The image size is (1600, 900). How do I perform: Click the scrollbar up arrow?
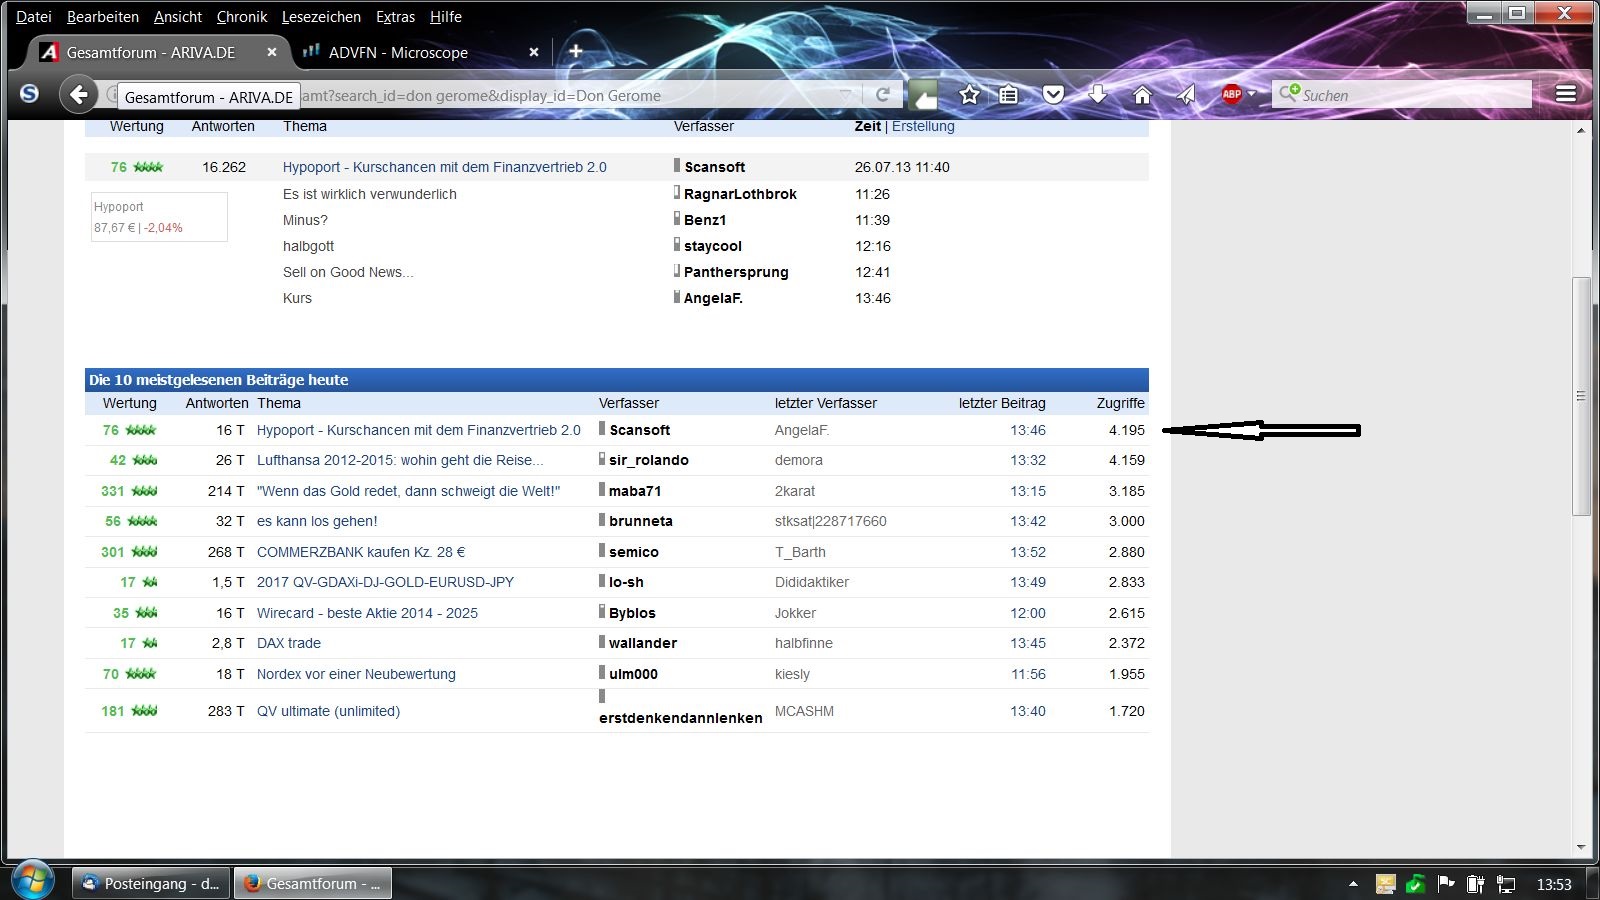click(1581, 129)
